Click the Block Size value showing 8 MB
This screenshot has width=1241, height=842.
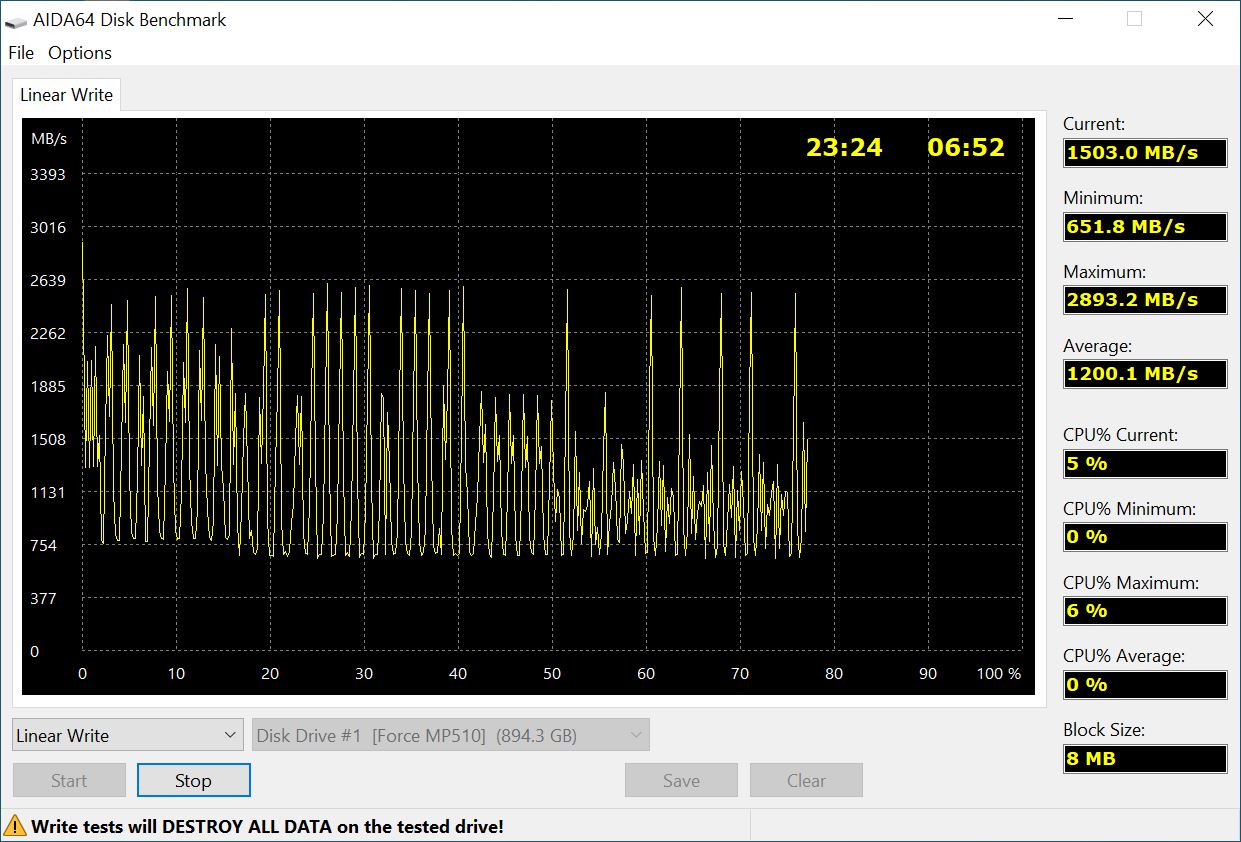pyautogui.click(x=1144, y=758)
